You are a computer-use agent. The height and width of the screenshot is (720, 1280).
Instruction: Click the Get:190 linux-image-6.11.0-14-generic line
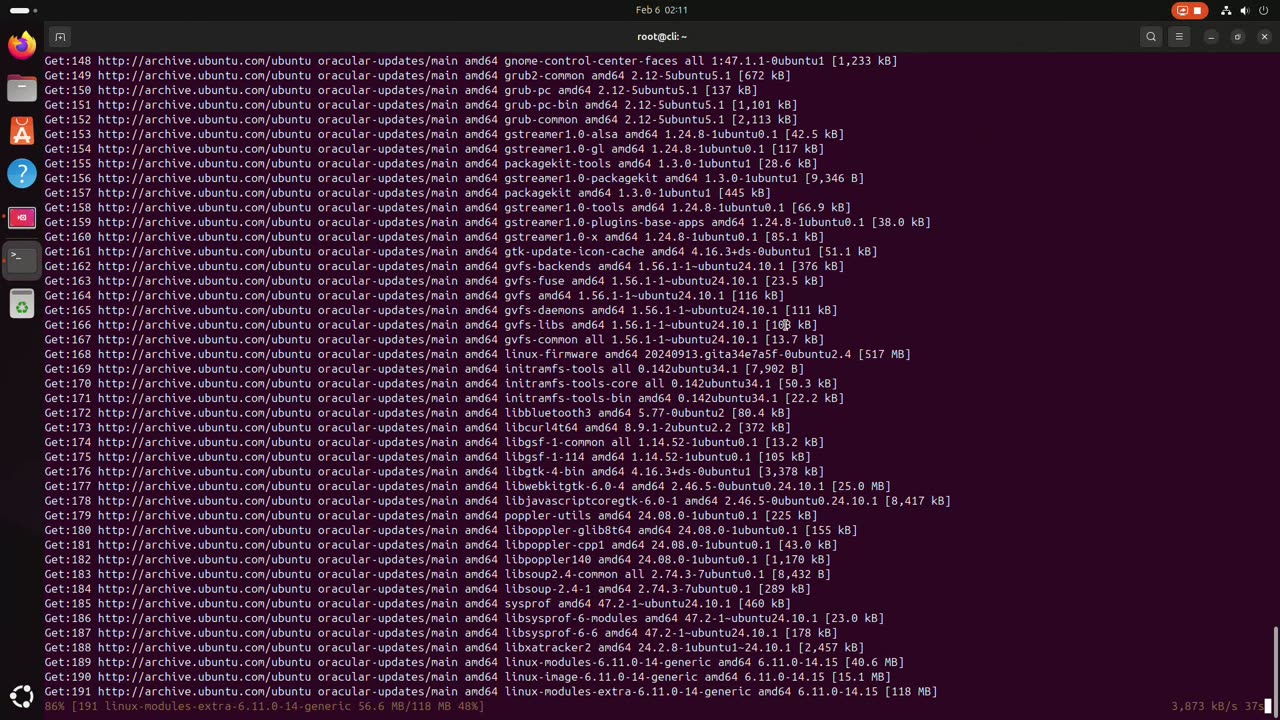(467, 677)
